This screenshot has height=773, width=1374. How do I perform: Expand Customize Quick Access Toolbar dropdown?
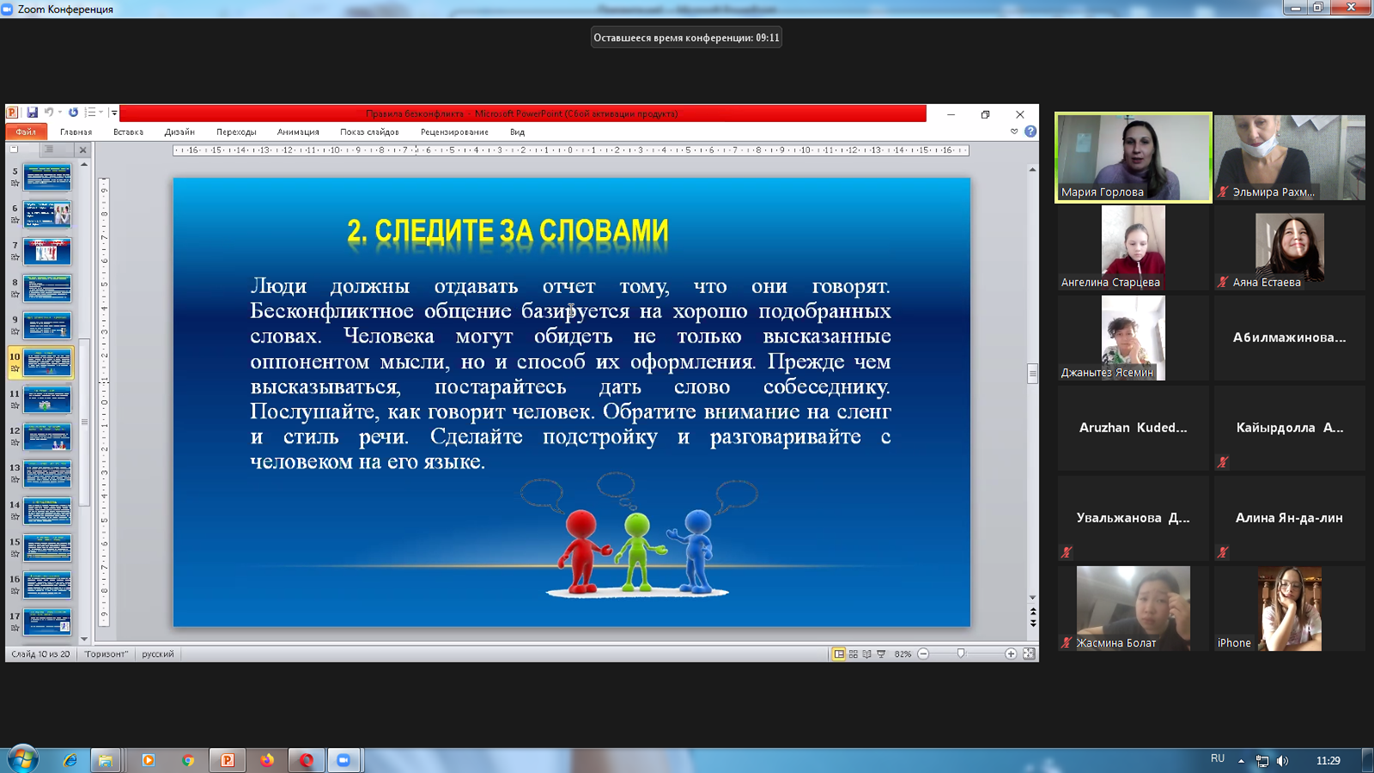114,113
